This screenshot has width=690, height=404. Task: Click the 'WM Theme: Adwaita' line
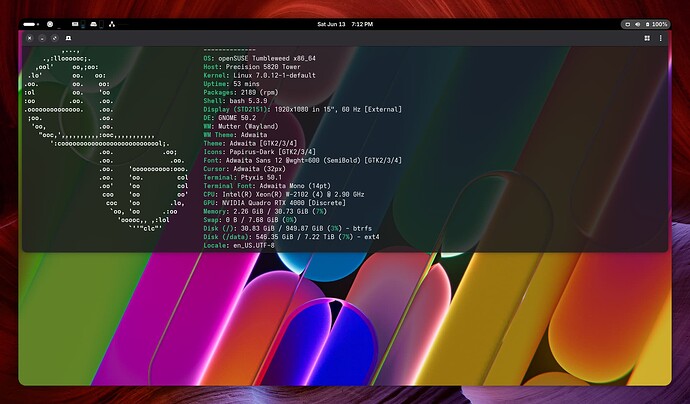(x=235, y=135)
